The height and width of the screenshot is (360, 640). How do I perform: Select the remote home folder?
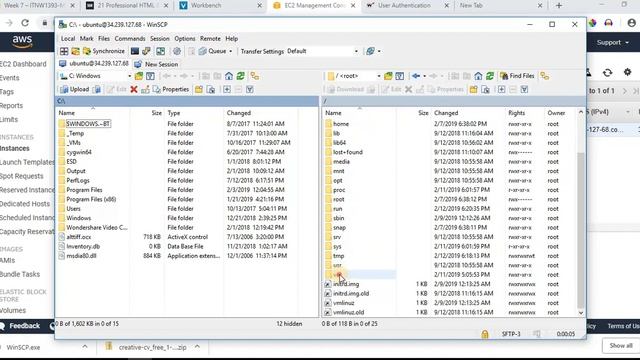(341, 124)
